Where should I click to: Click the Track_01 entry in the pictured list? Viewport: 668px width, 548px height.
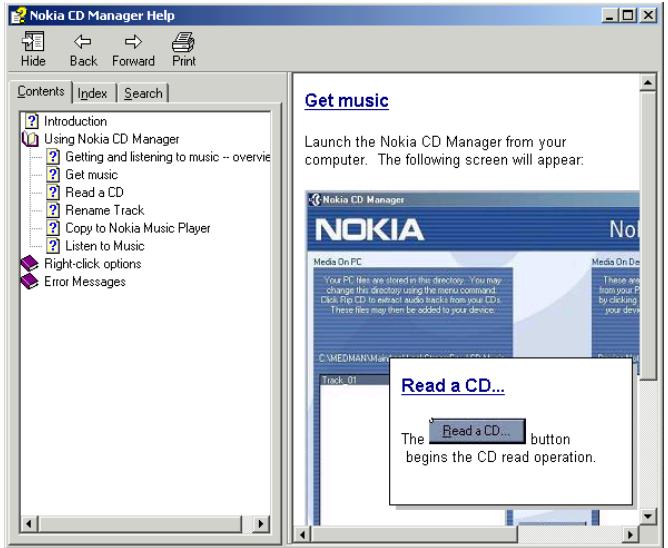(x=339, y=380)
